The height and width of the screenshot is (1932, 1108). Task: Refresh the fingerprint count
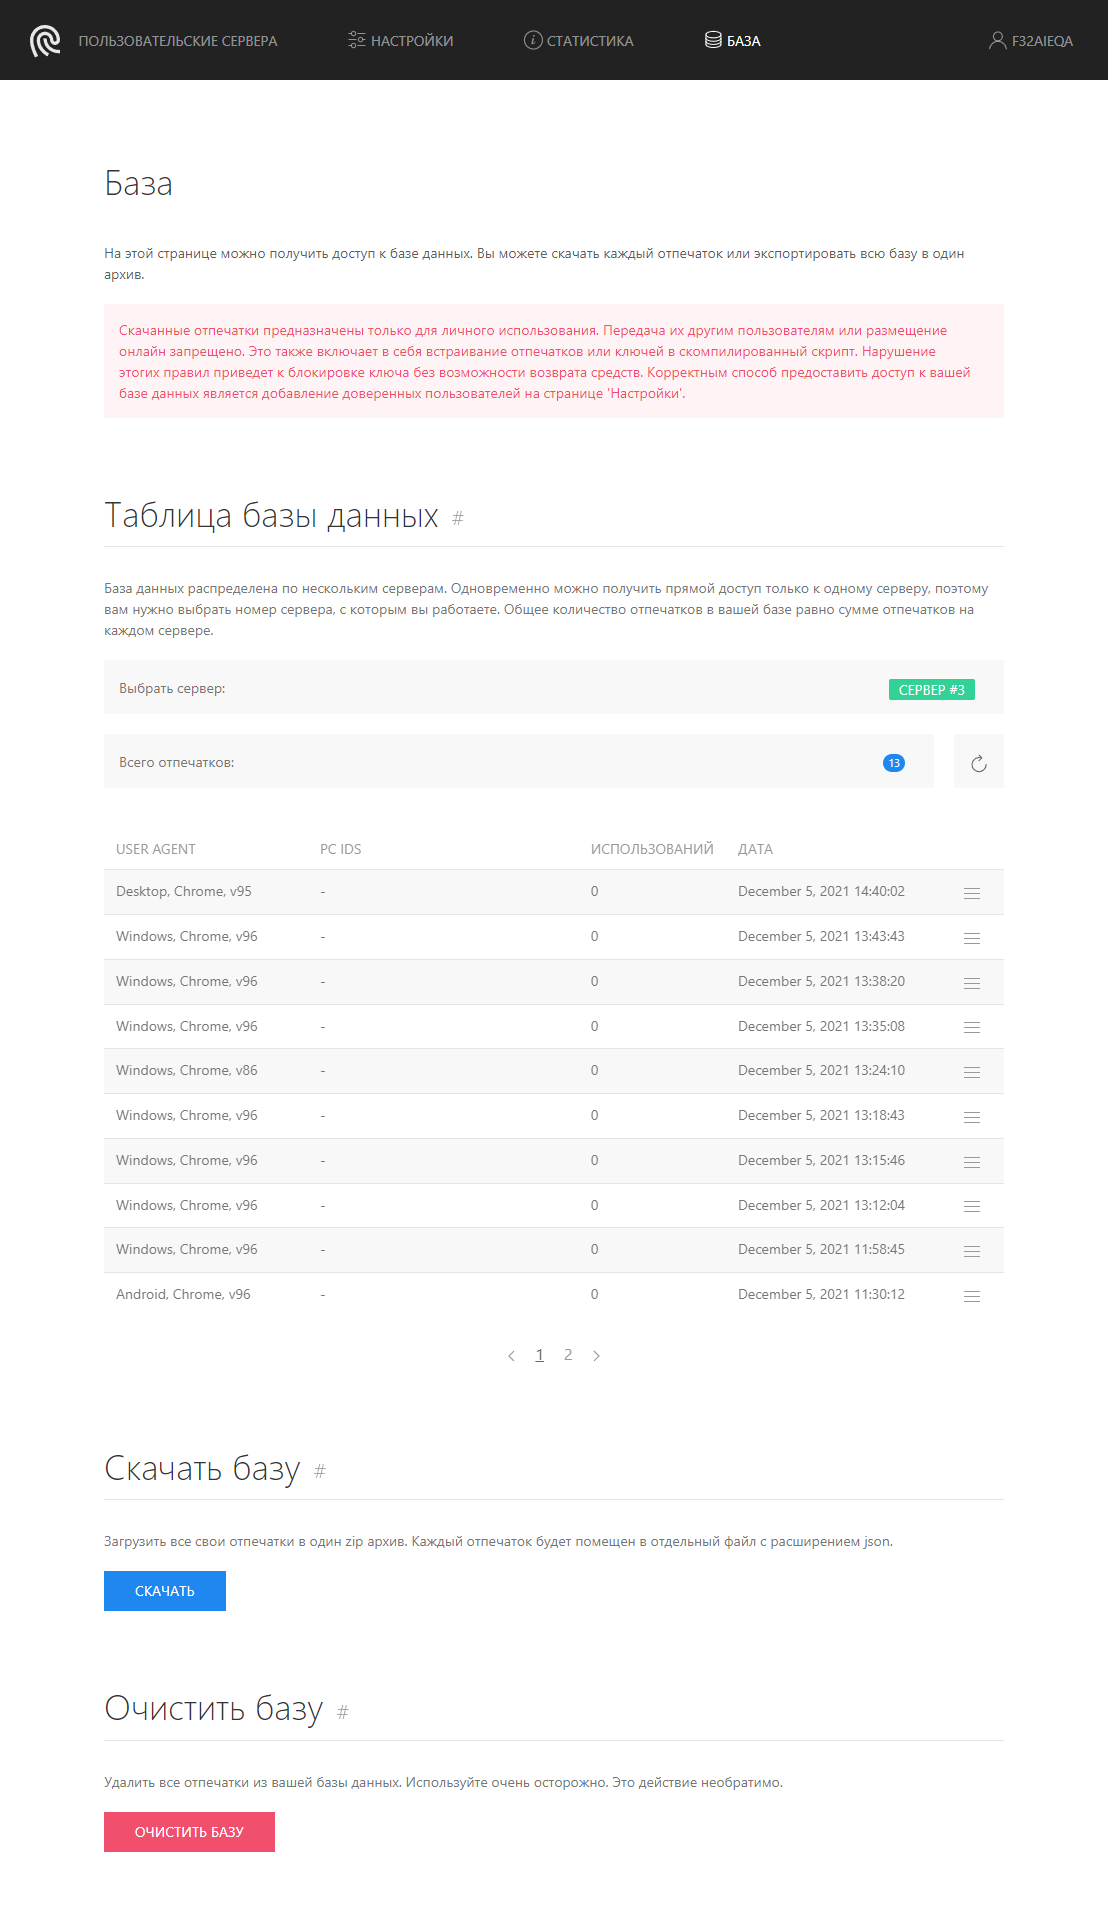(x=978, y=763)
